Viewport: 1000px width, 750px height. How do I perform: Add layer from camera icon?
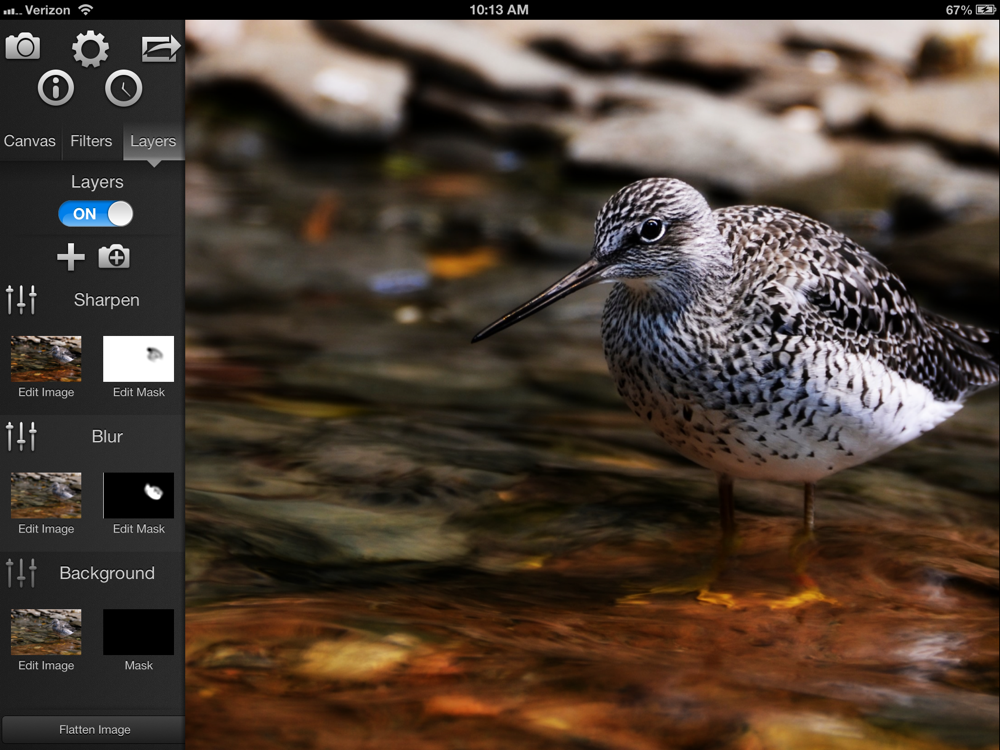point(114,256)
